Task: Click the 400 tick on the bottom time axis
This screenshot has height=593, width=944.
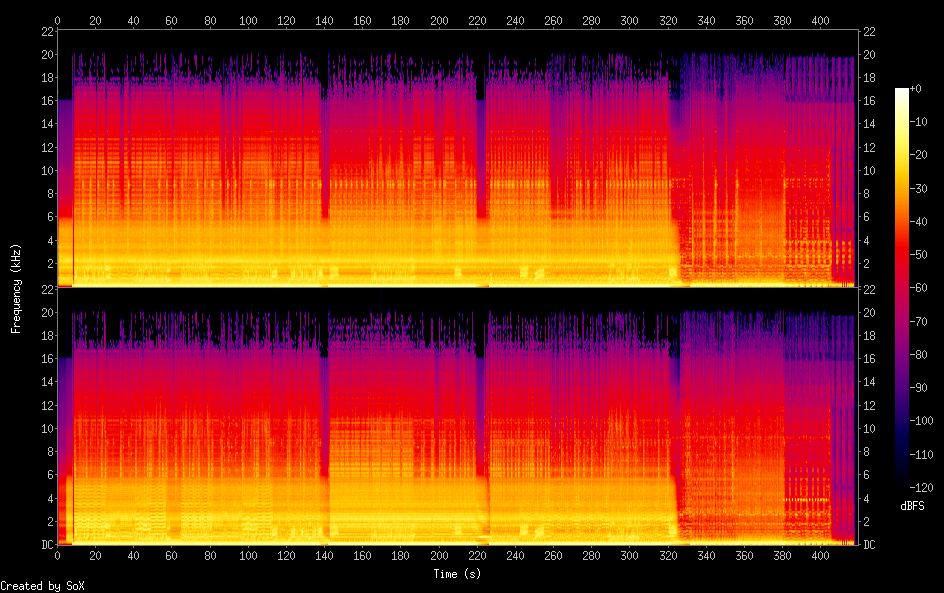Action: pyautogui.click(x=819, y=556)
